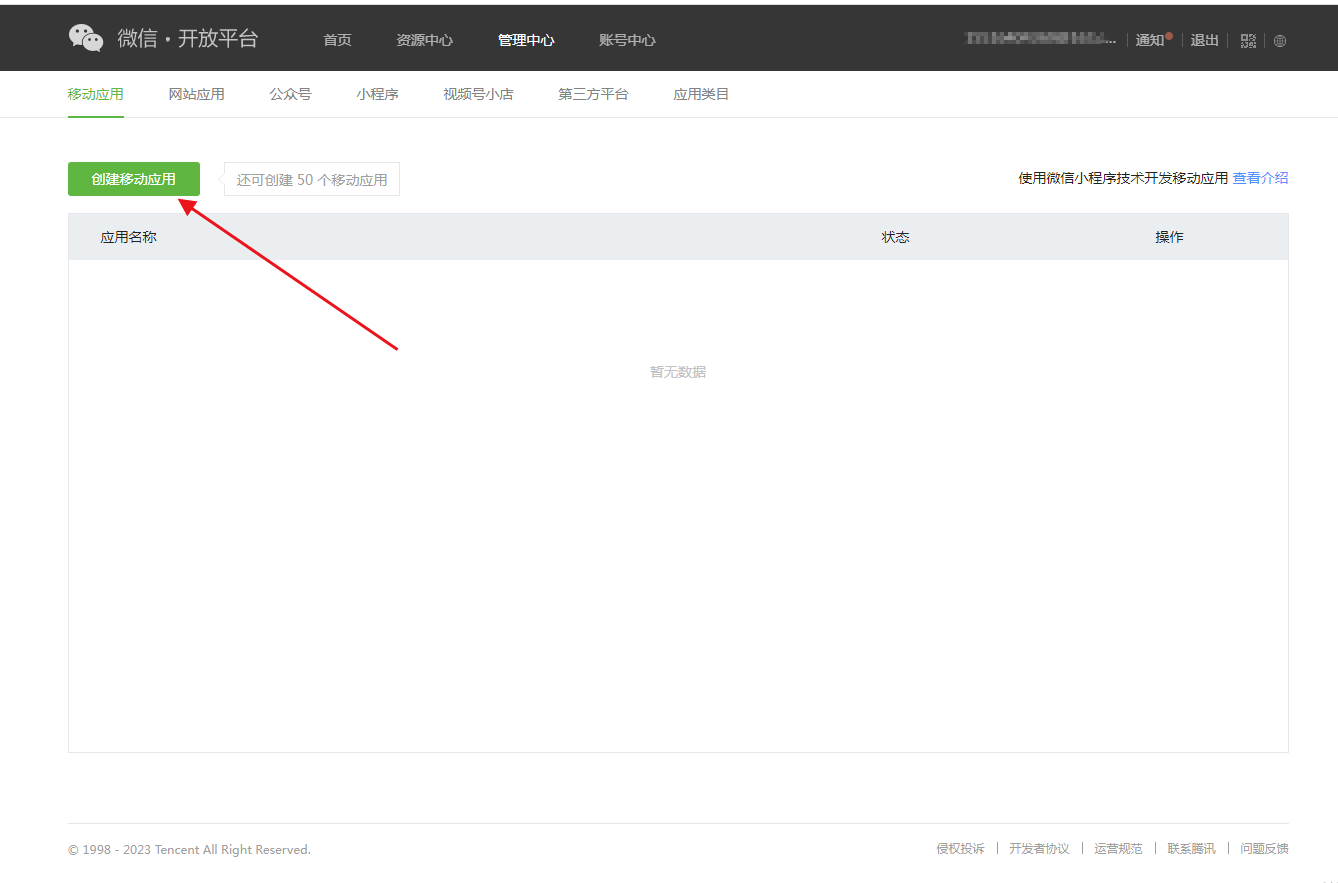
Task: Click the WeChat Open Platform logo
Action: pyautogui.click(x=163, y=39)
